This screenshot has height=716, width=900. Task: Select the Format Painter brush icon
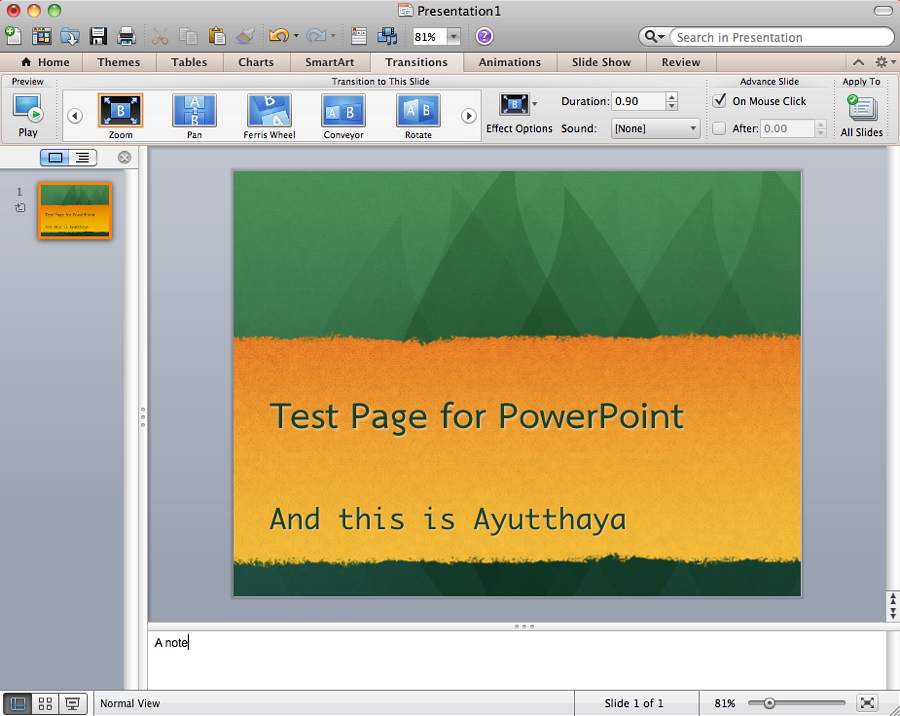click(x=246, y=36)
